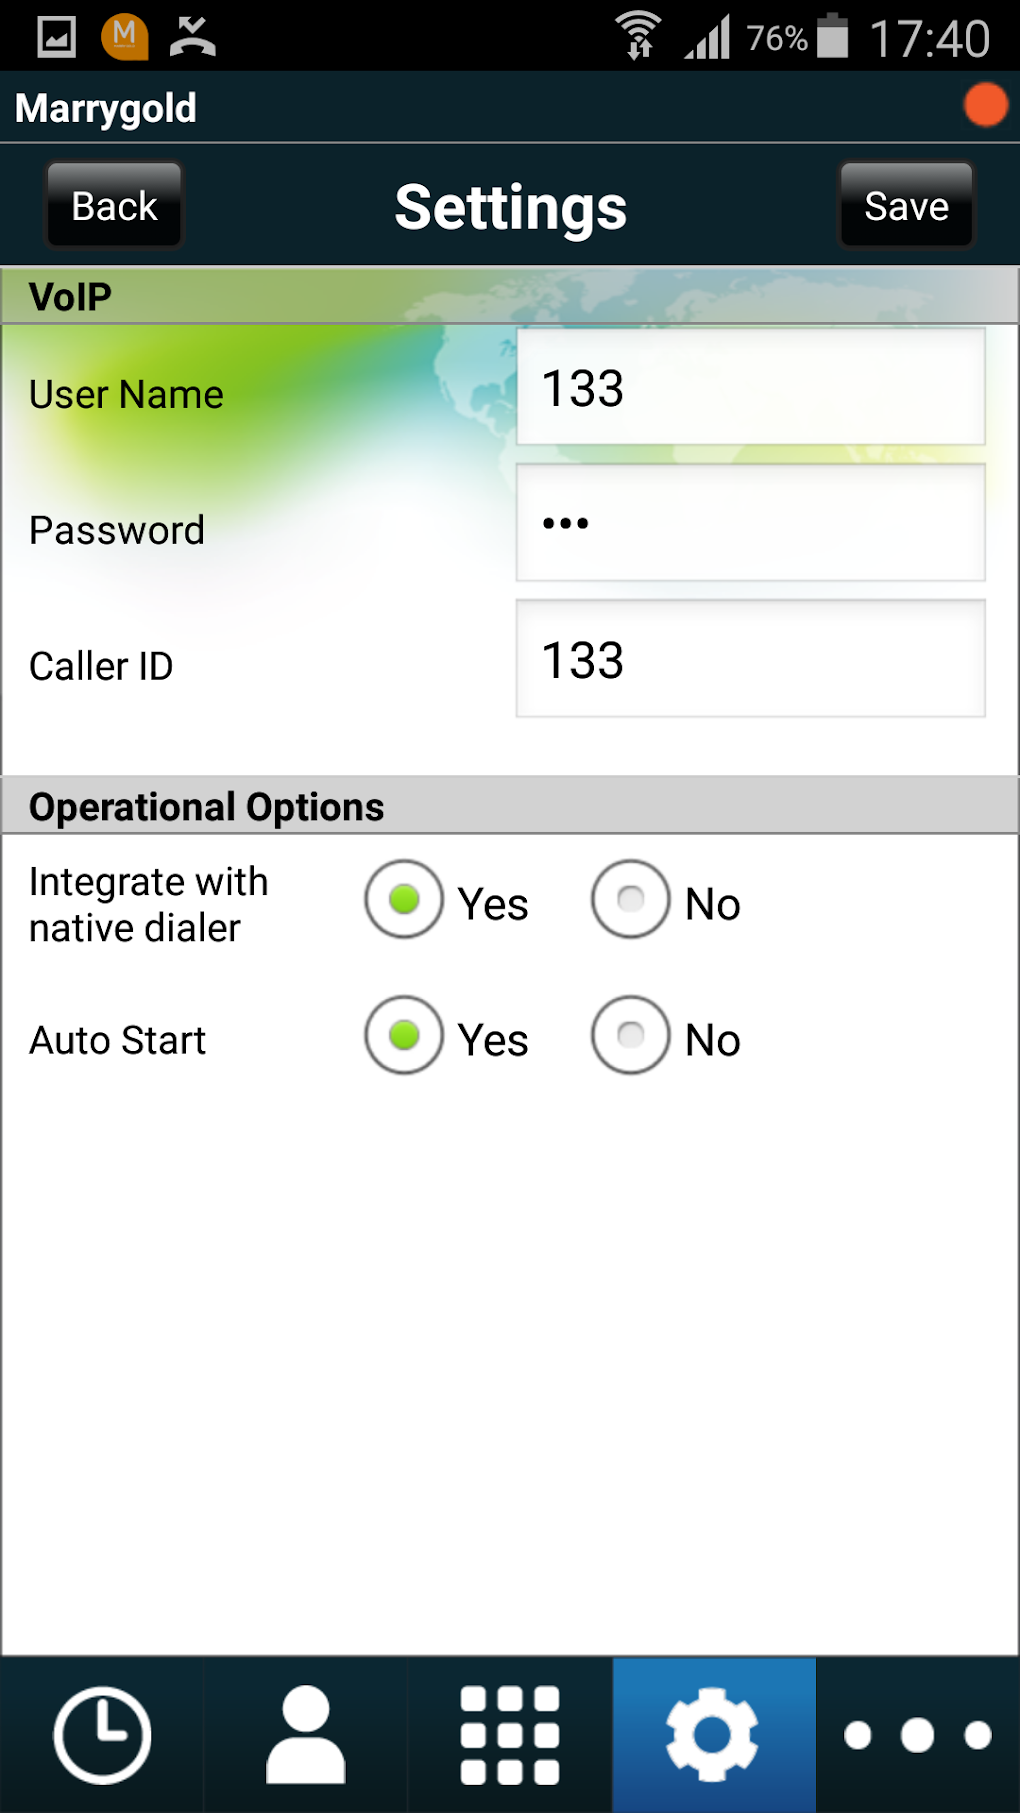Screen dimensions: 1020x1813
Task: Select No for Integrate with native dialer
Action: tap(630, 900)
